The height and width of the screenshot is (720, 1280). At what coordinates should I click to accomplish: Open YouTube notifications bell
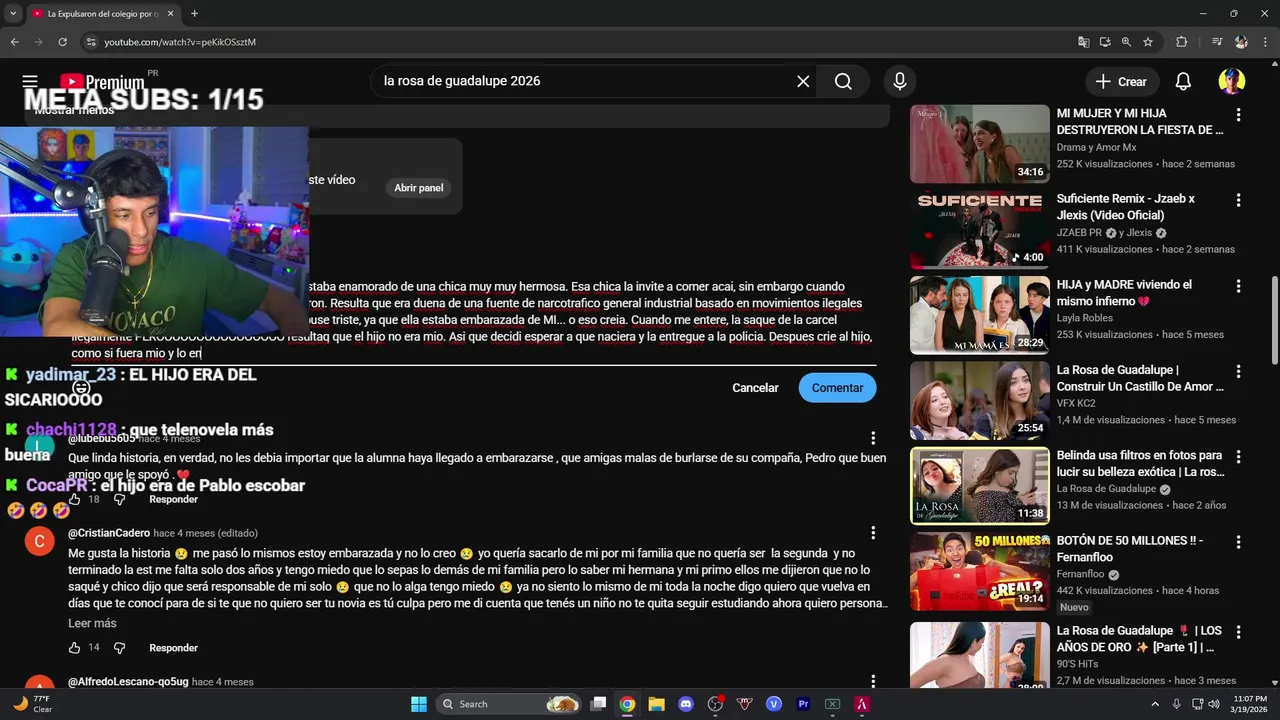pyautogui.click(x=1183, y=81)
